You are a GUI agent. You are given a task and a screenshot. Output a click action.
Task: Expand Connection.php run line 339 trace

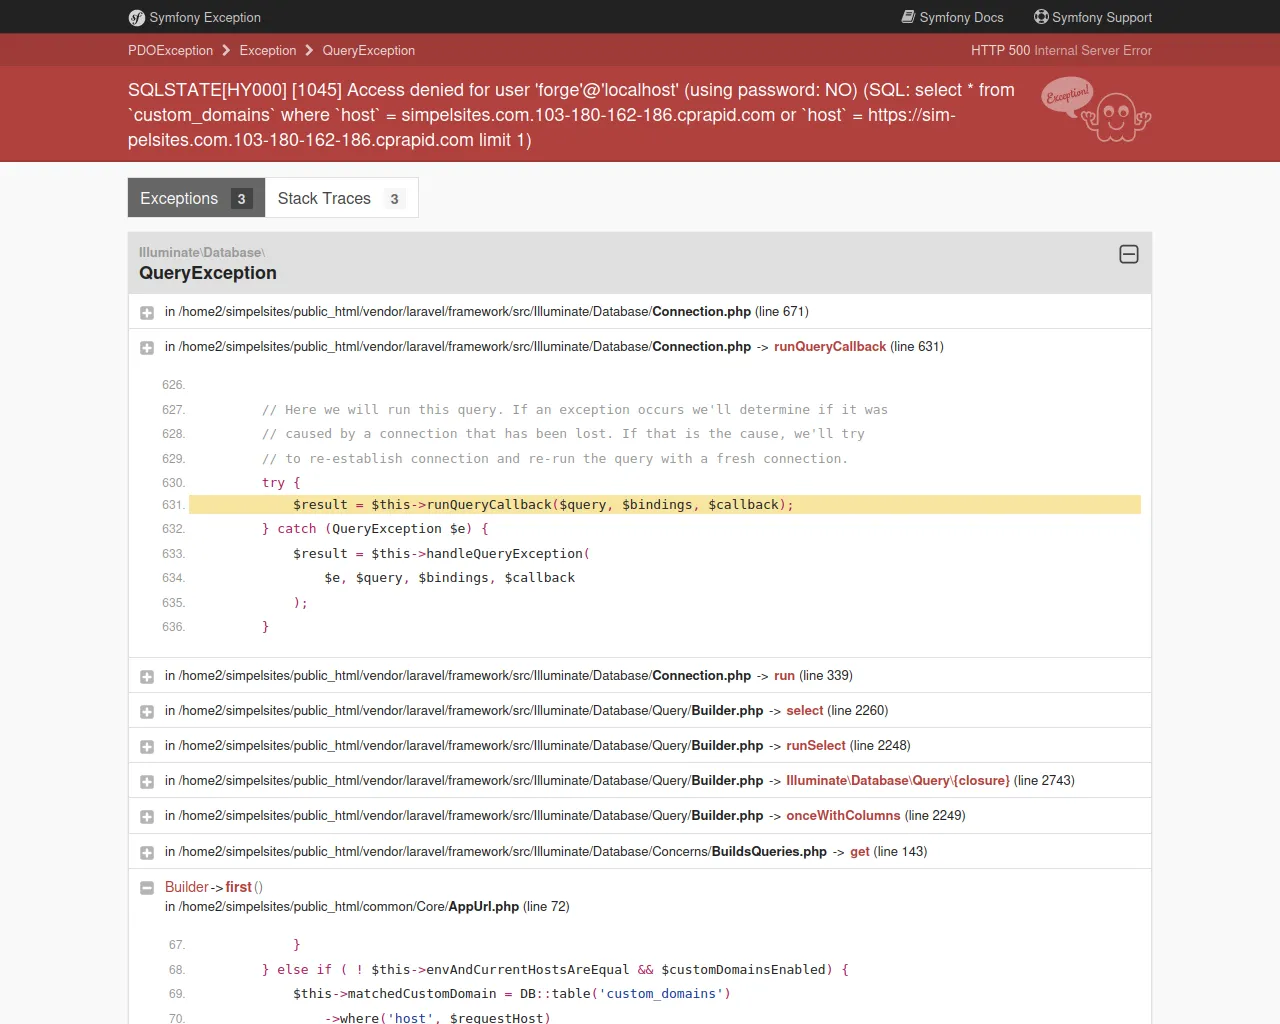click(x=147, y=677)
